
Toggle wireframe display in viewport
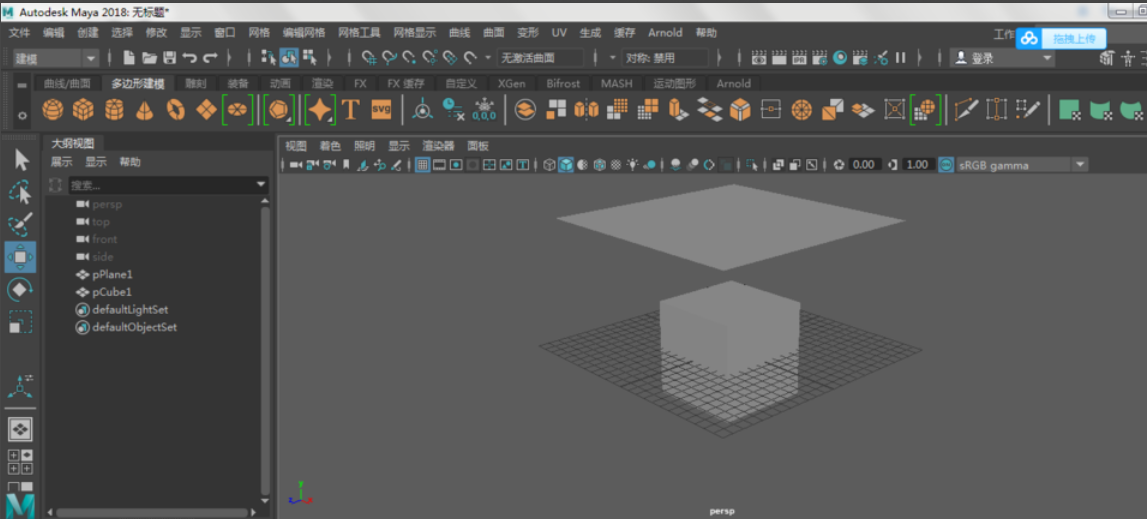click(549, 165)
